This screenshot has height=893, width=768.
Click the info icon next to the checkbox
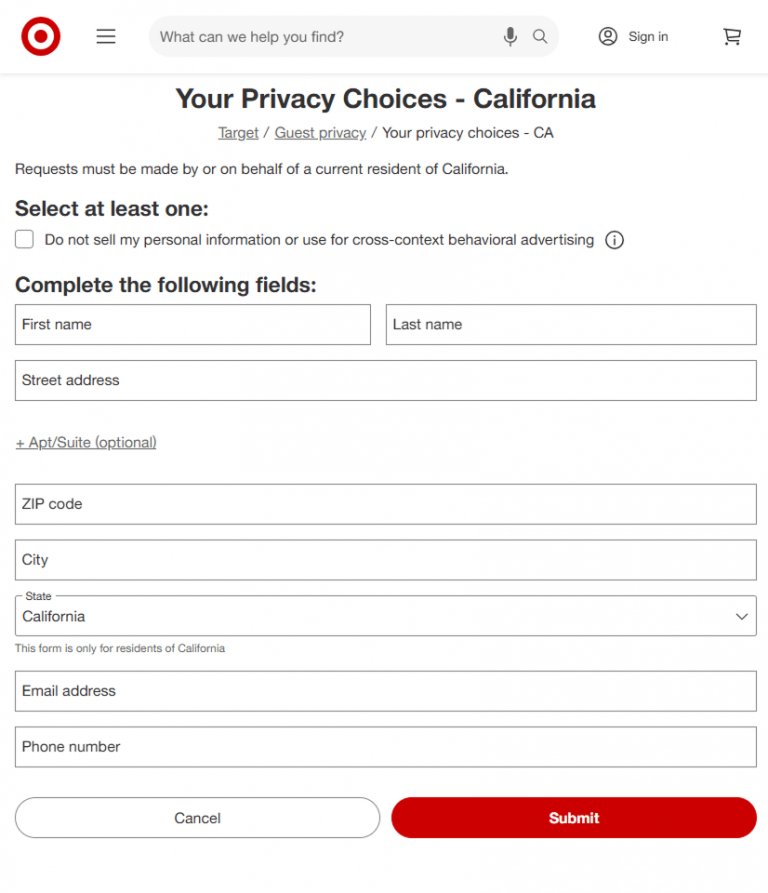click(x=614, y=240)
